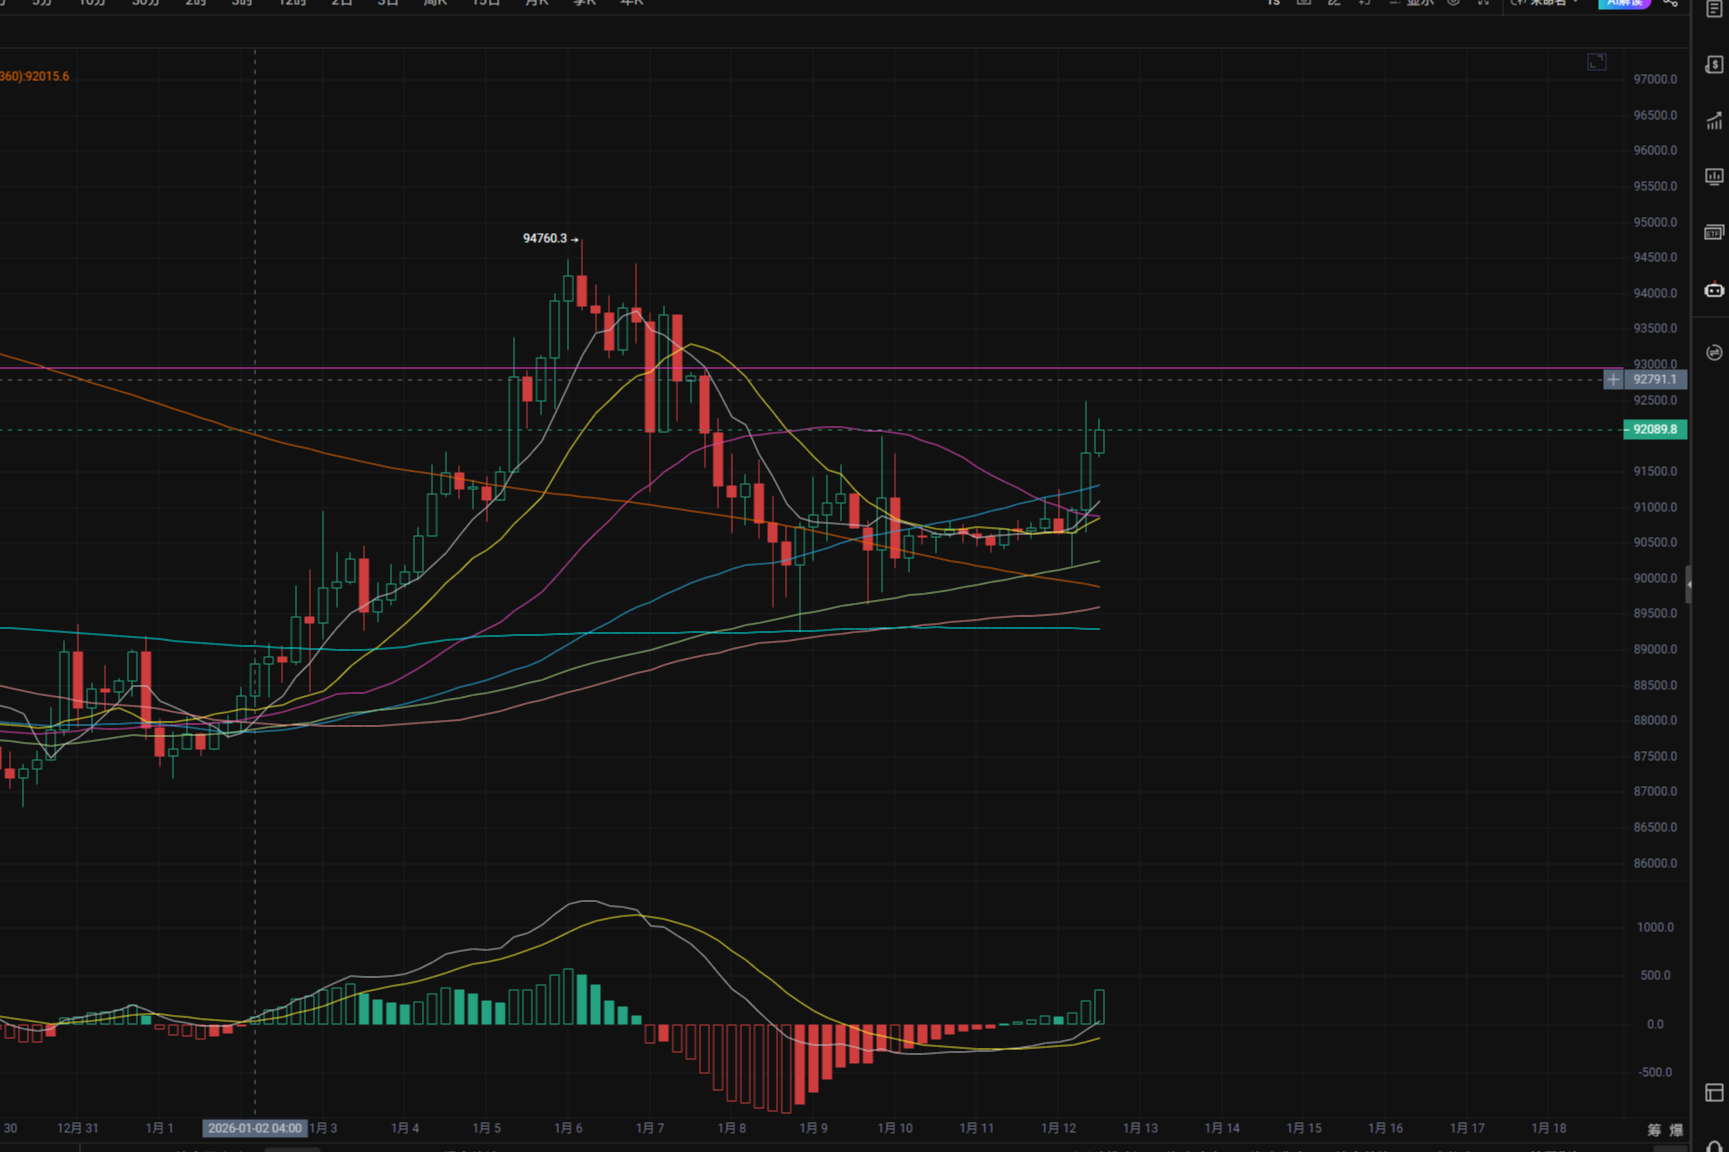
Task: Maximize the chart with the fullscreen corner icon
Action: 1596,62
